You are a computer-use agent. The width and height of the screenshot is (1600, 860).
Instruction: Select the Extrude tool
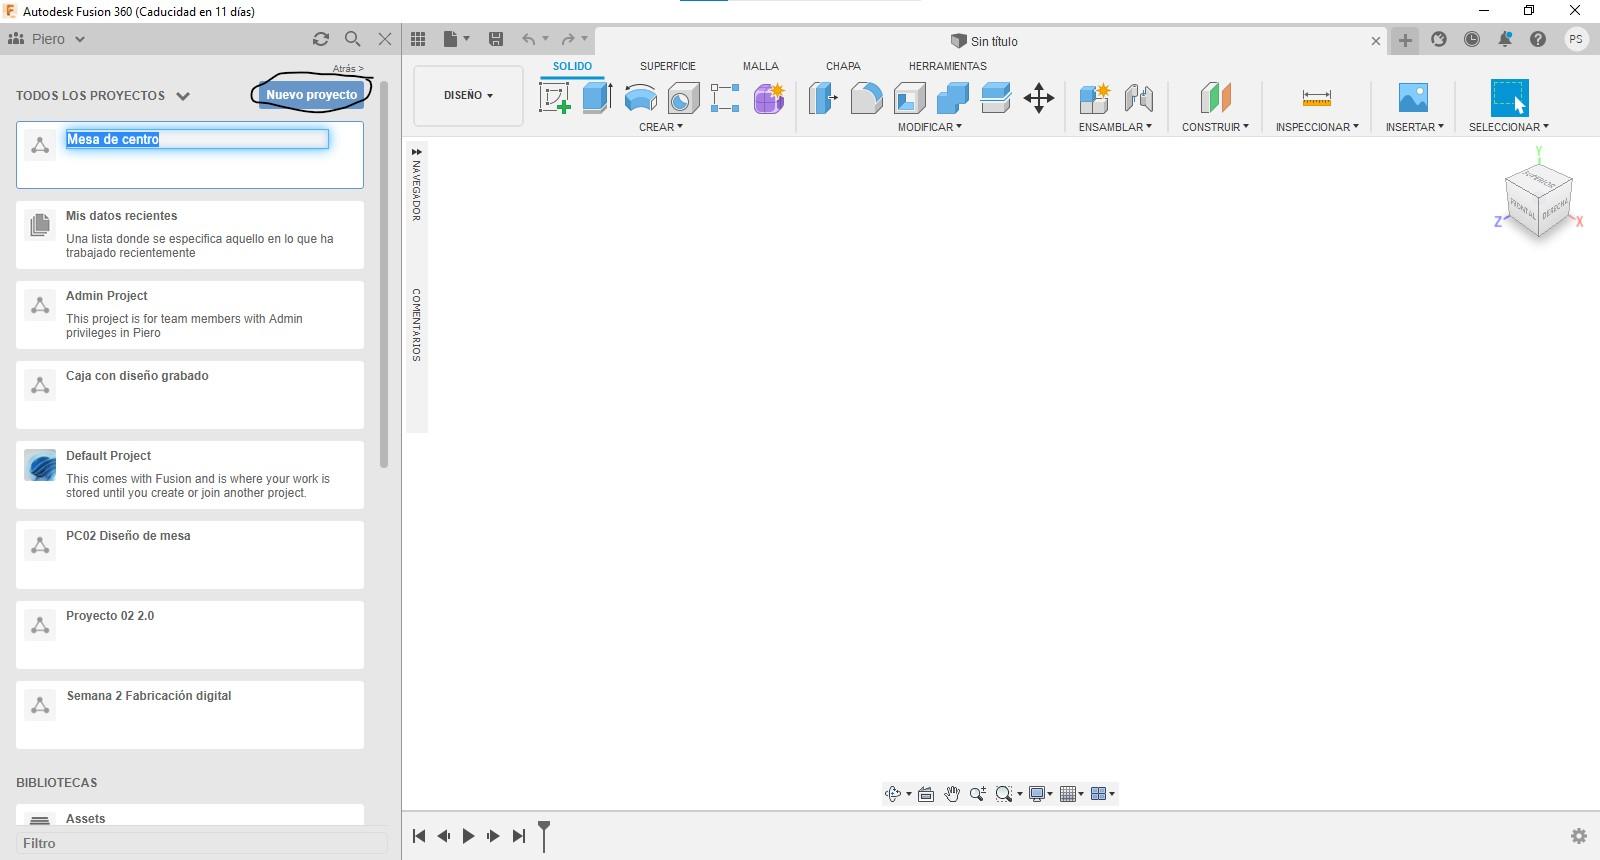[x=597, y=98]
